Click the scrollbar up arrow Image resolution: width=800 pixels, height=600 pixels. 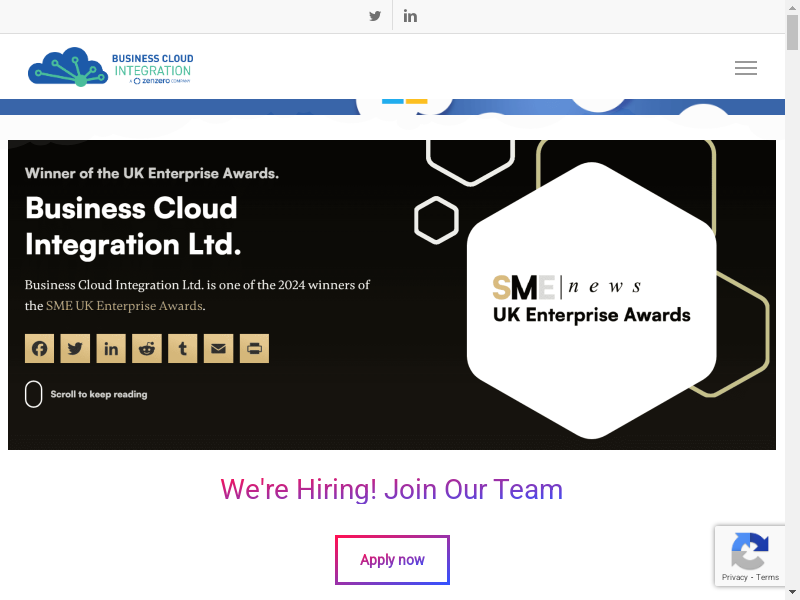792,7
